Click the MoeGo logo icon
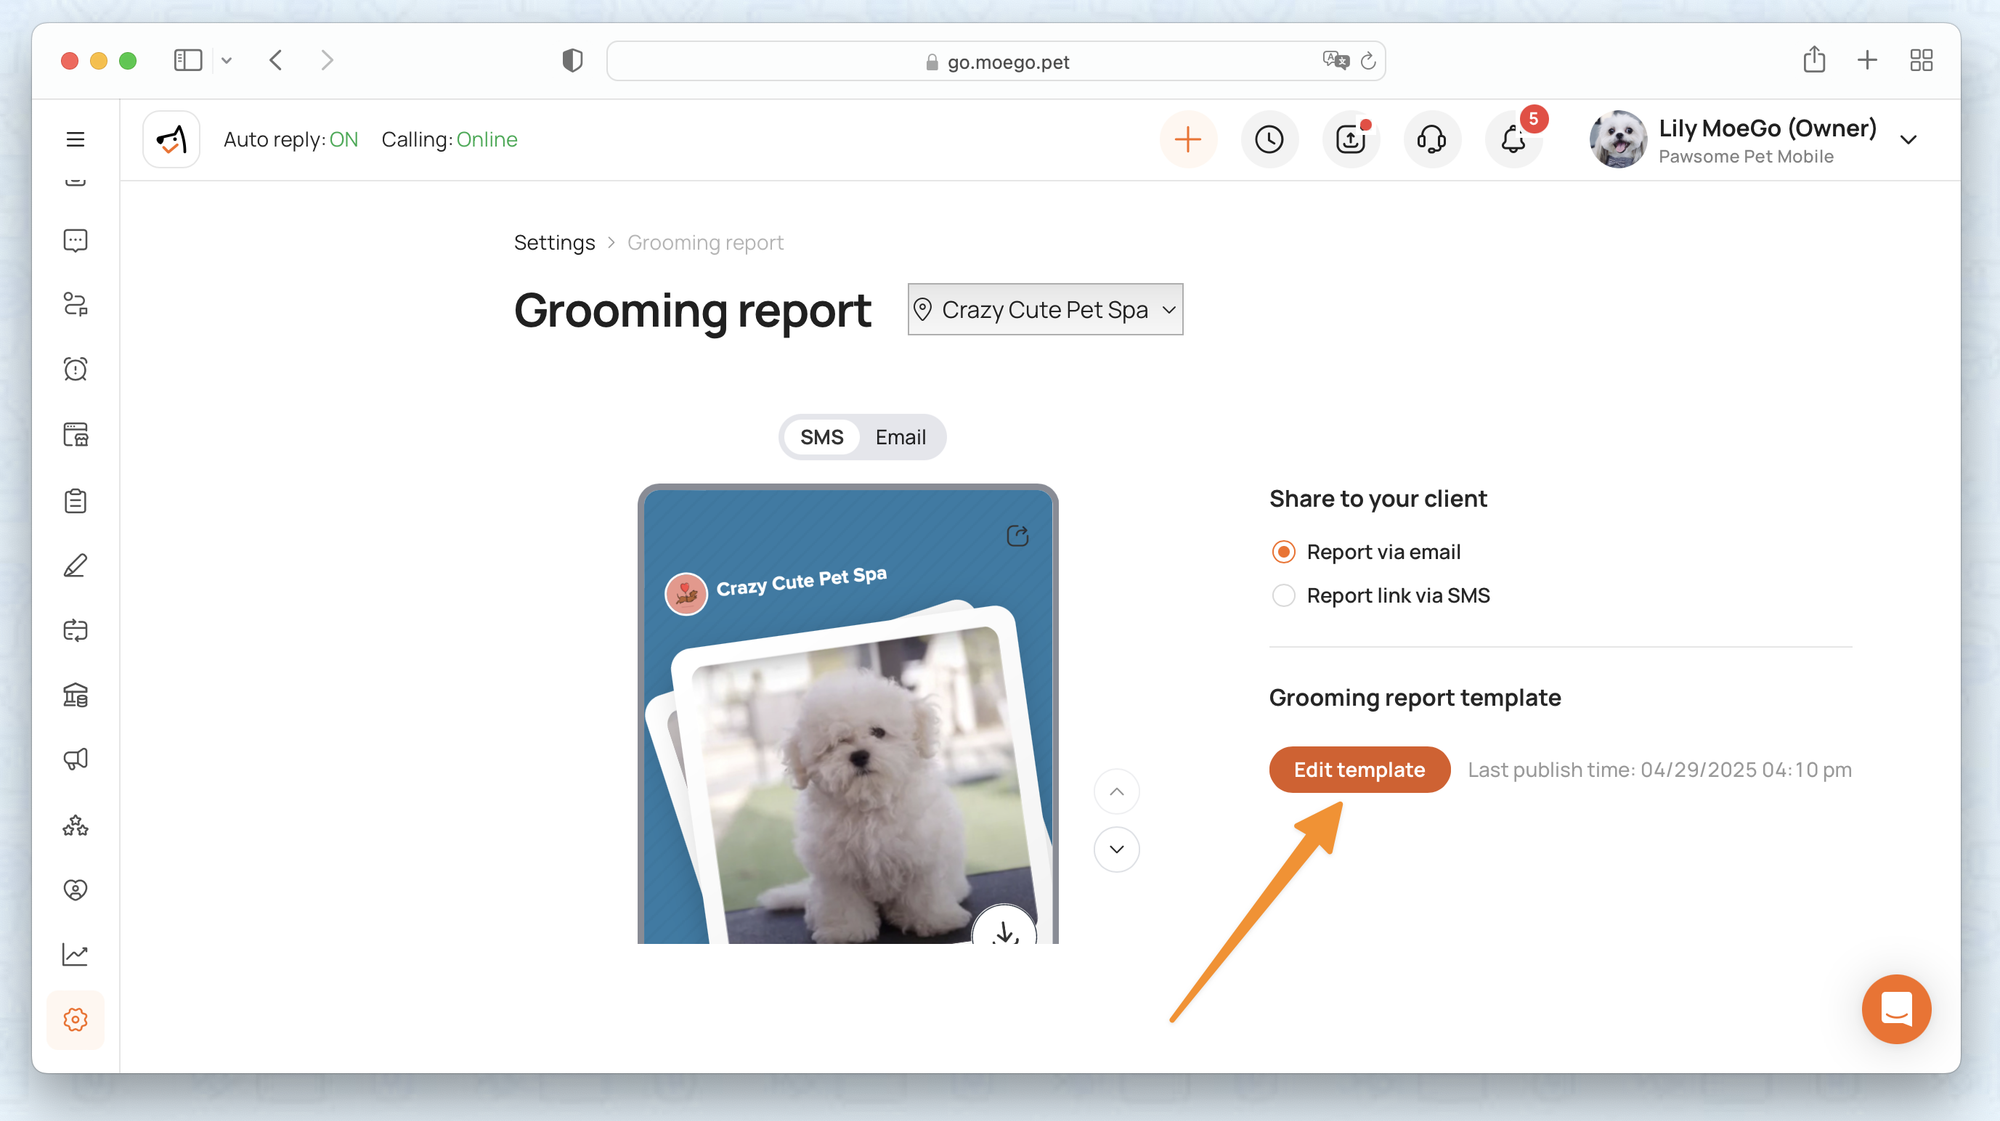This screenshot has height=1121, width=2000. pyautogui.click(x=171, y=139)
